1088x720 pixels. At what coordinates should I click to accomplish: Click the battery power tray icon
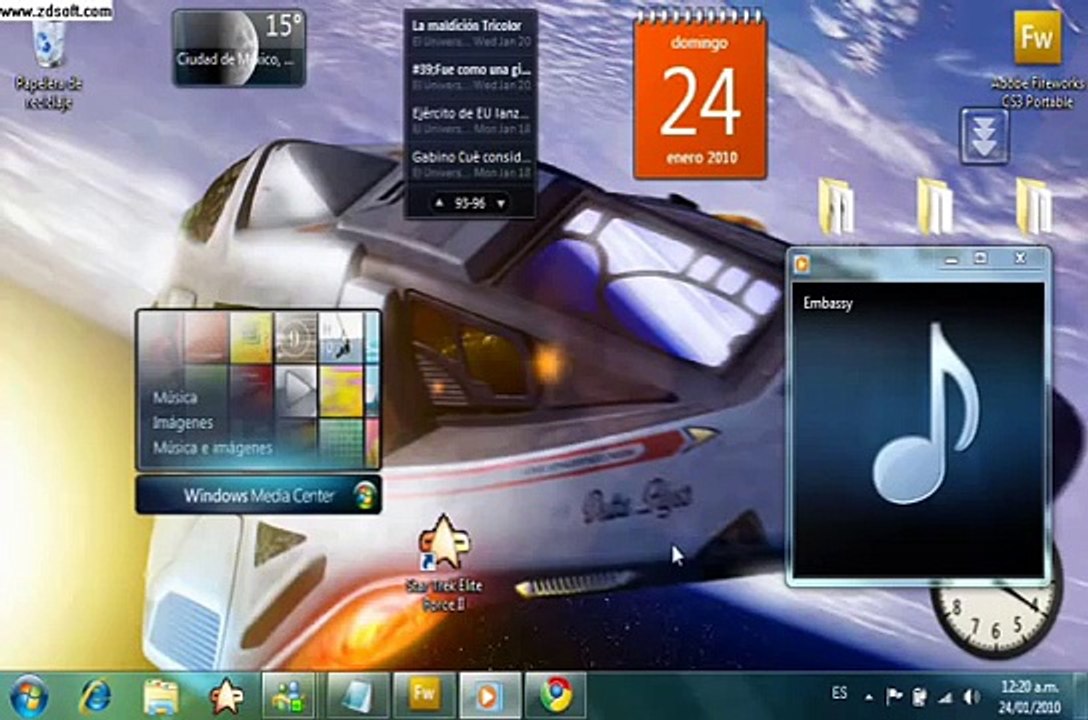[919, 696]
